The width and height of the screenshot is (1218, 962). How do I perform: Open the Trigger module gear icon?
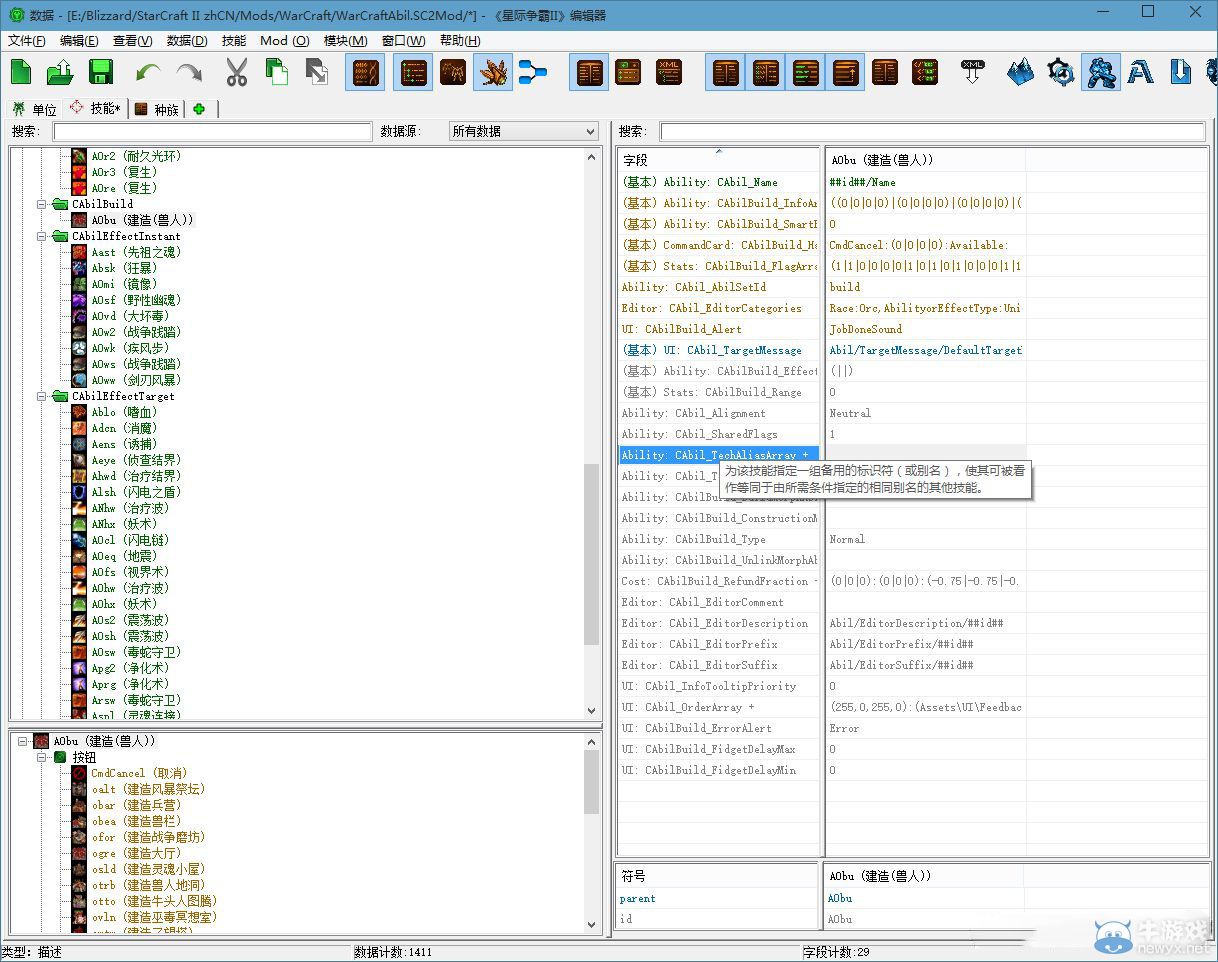click(x=1060, y=72)
